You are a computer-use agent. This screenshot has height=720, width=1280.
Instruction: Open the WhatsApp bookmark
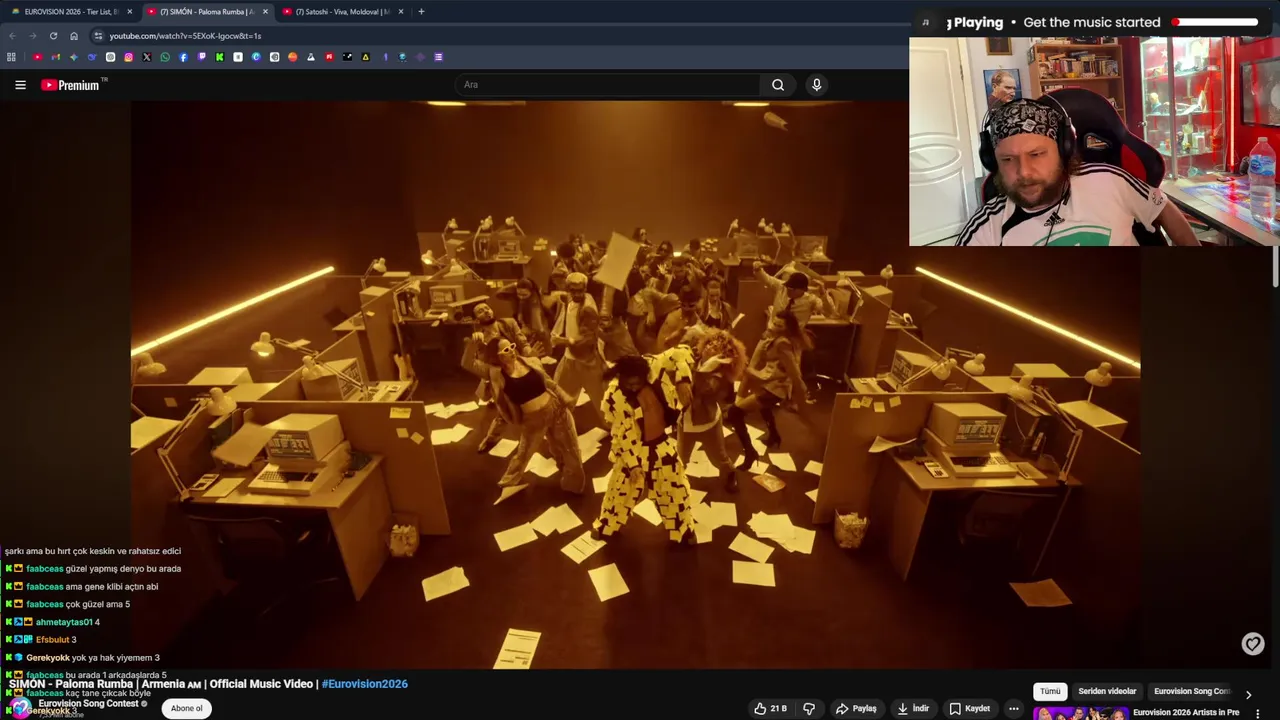[x=165, y=57]
